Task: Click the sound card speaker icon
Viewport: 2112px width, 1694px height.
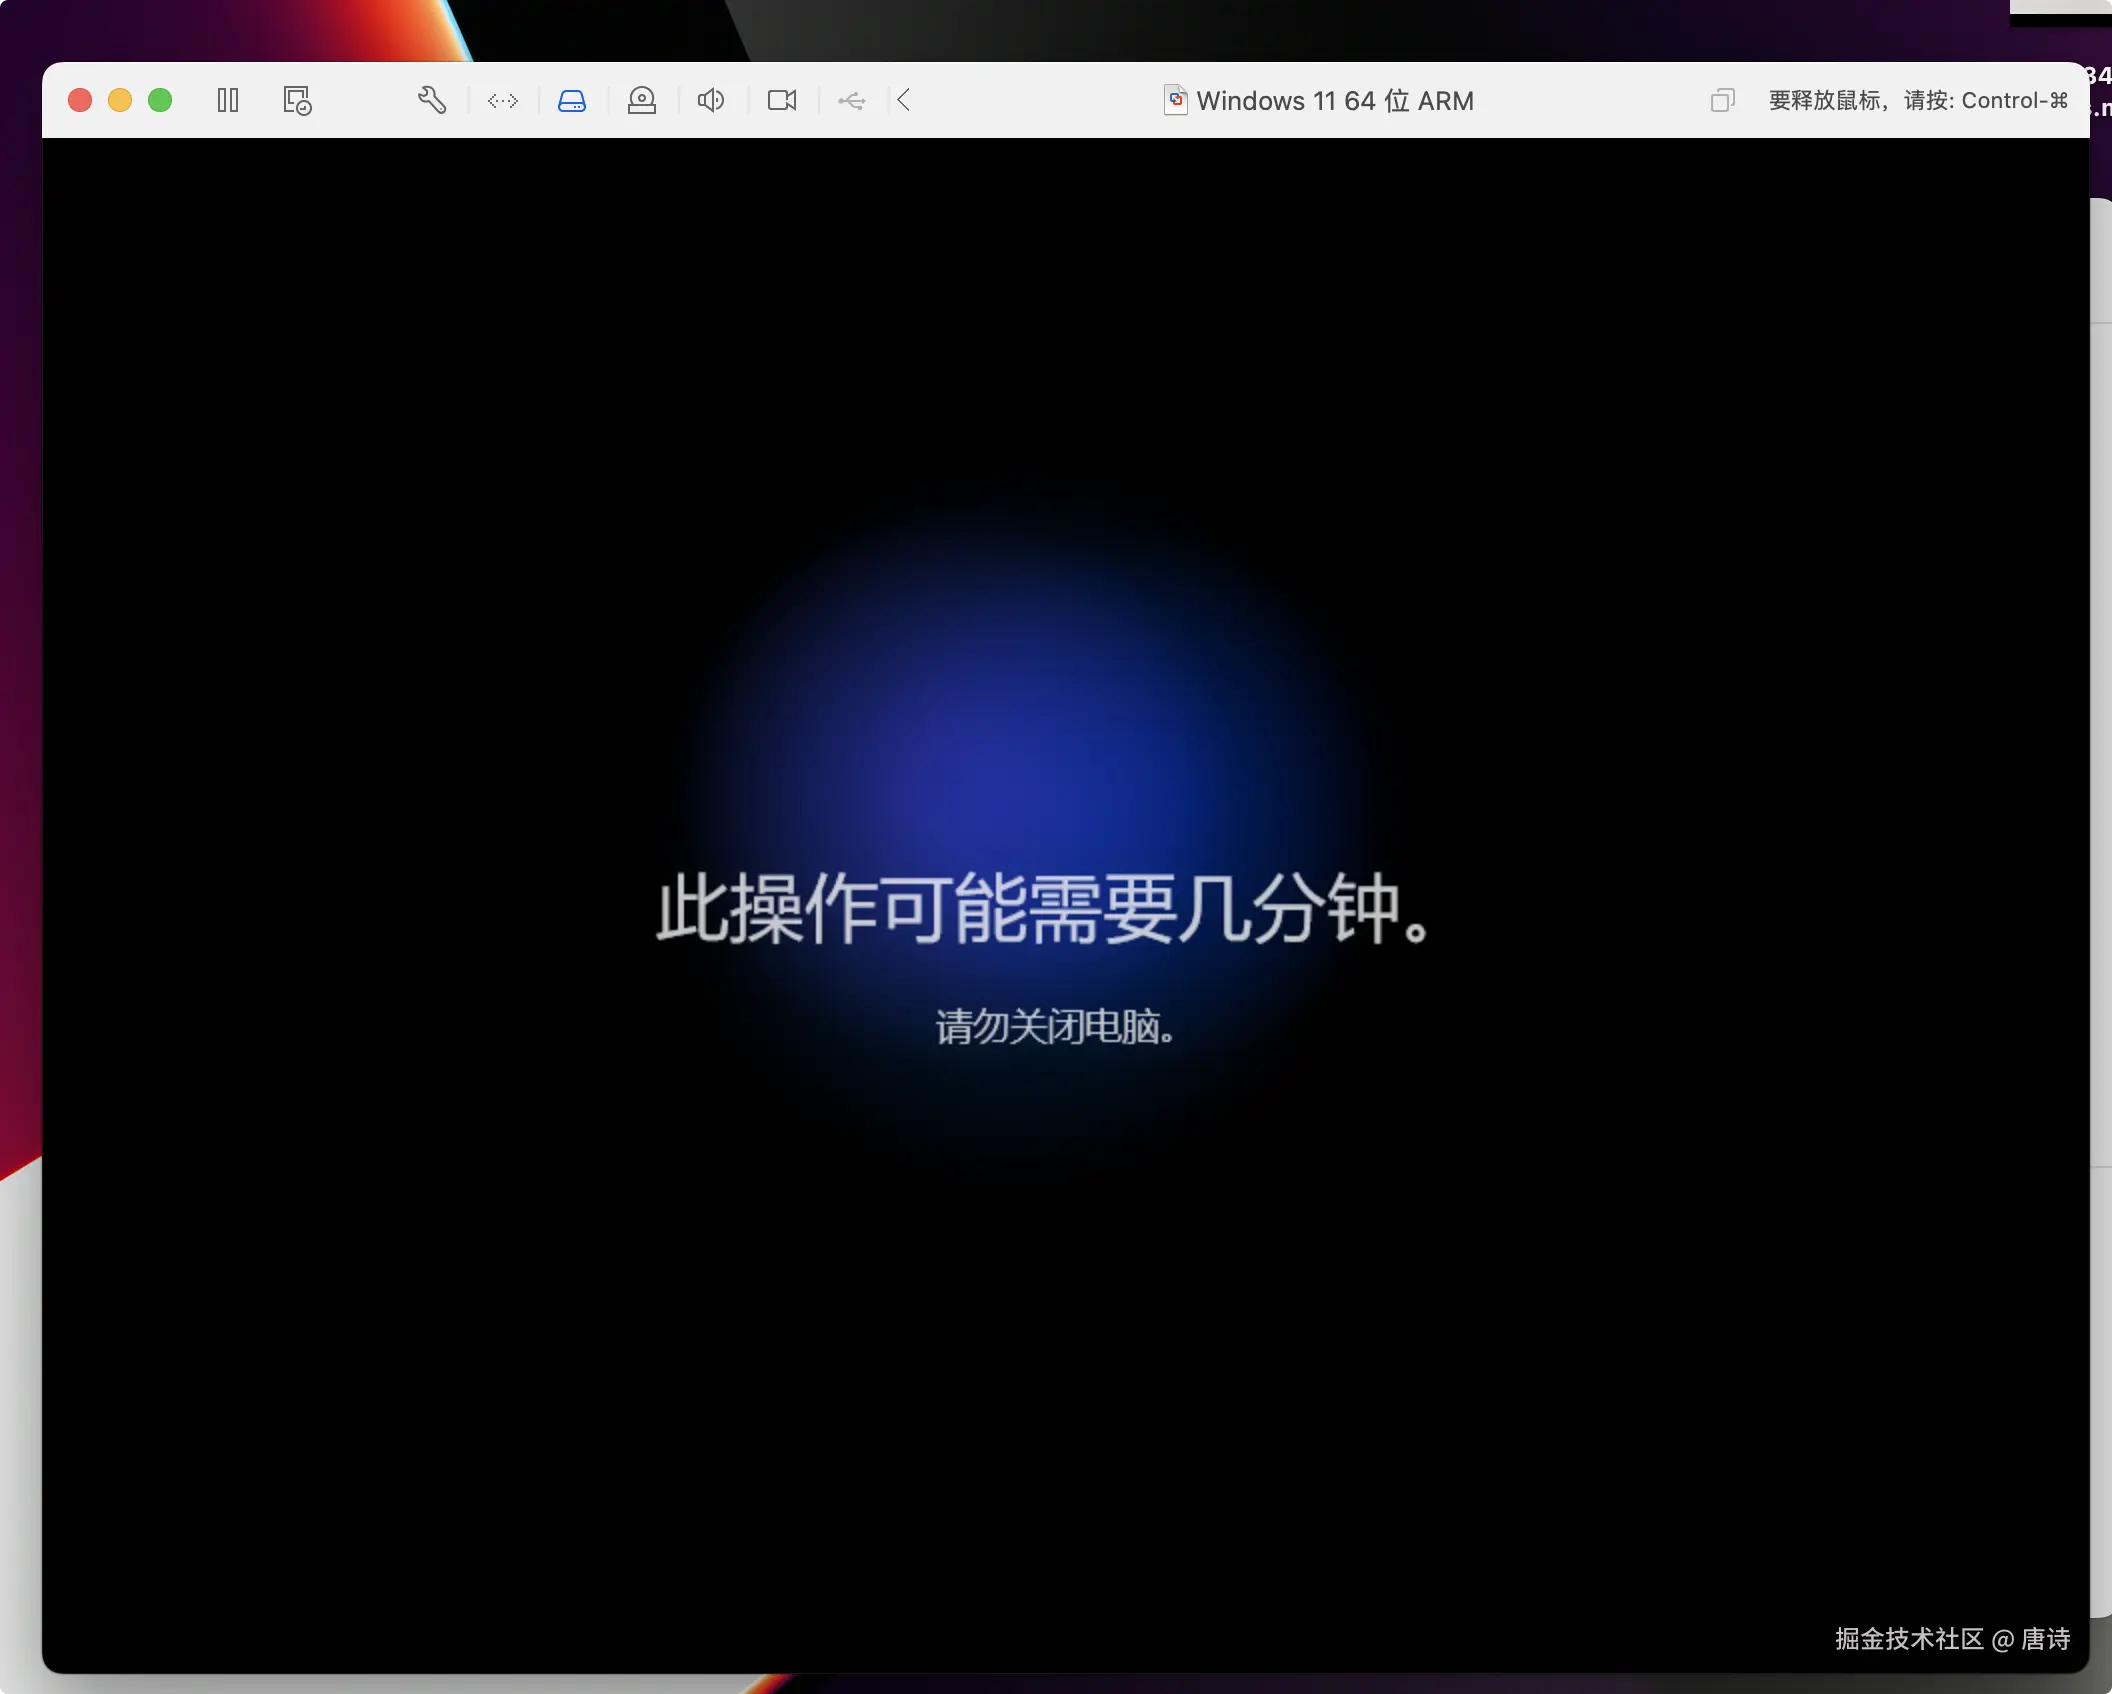Action: (711, 100)
